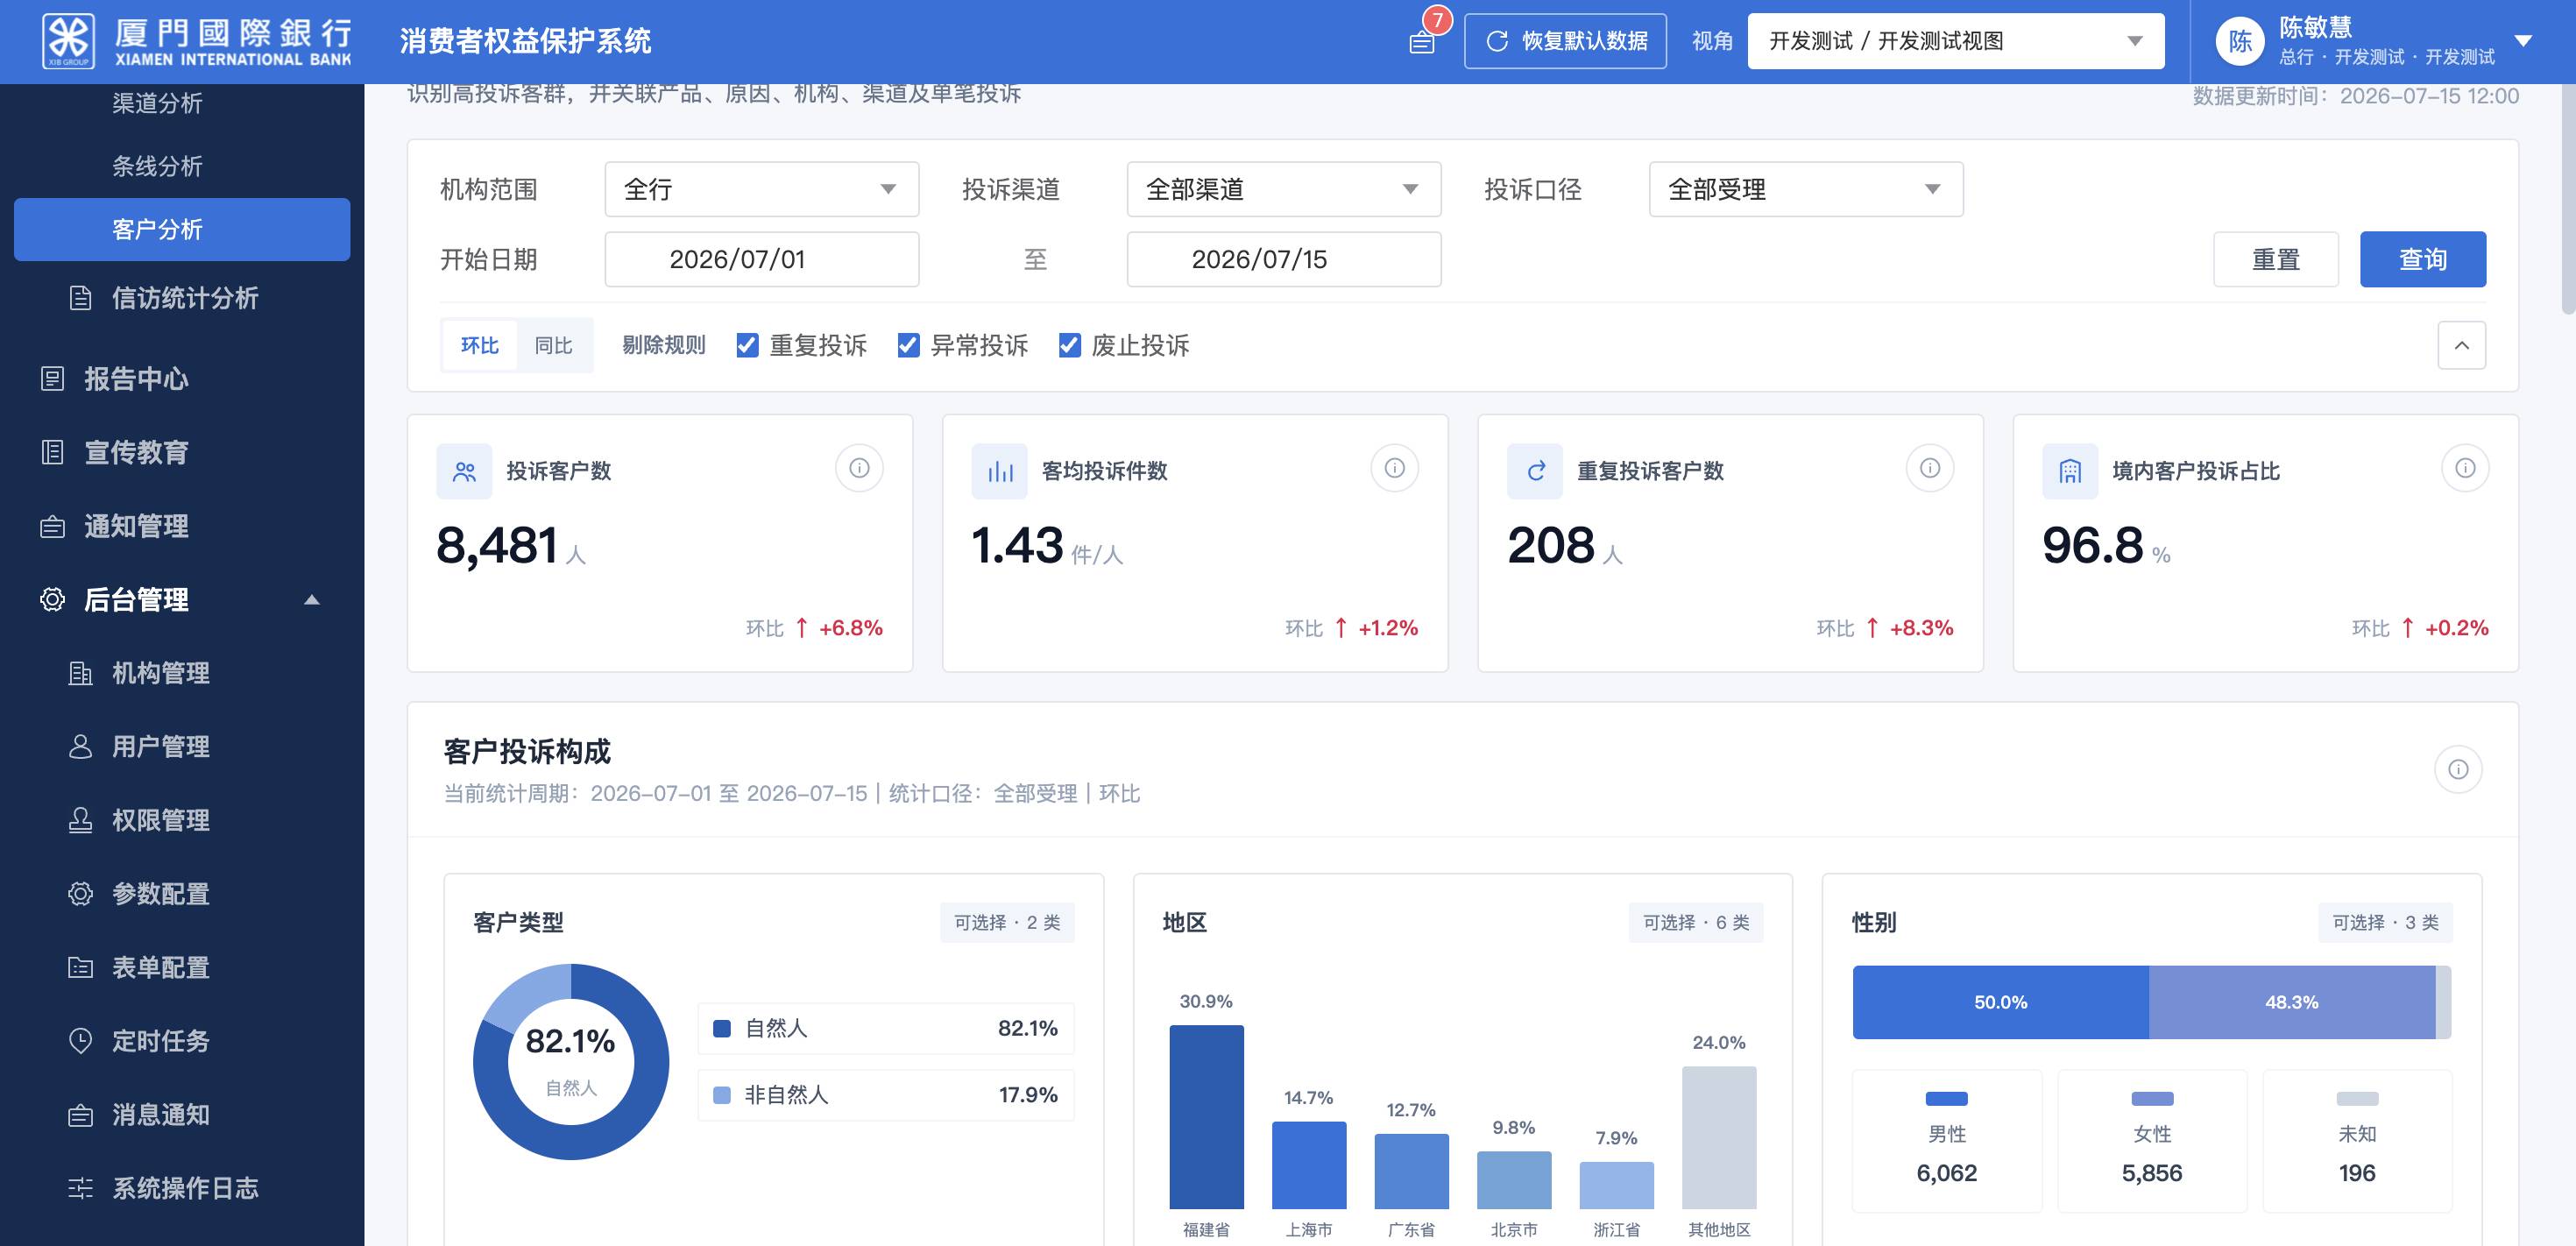Image resolution: width=2576 pixels, height=1246 pixels.
Task: Select 客户分析 in the sidebar
Action: [182, 229]
